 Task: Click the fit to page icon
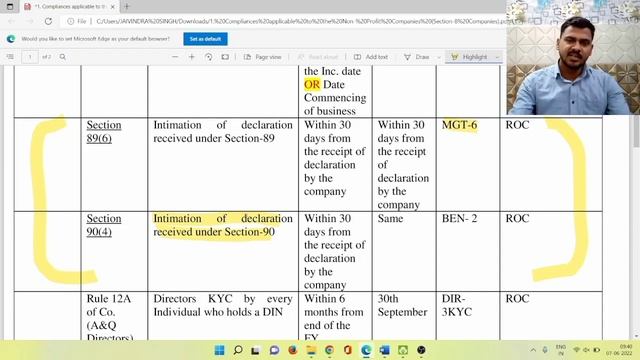[x=225, y=57]
